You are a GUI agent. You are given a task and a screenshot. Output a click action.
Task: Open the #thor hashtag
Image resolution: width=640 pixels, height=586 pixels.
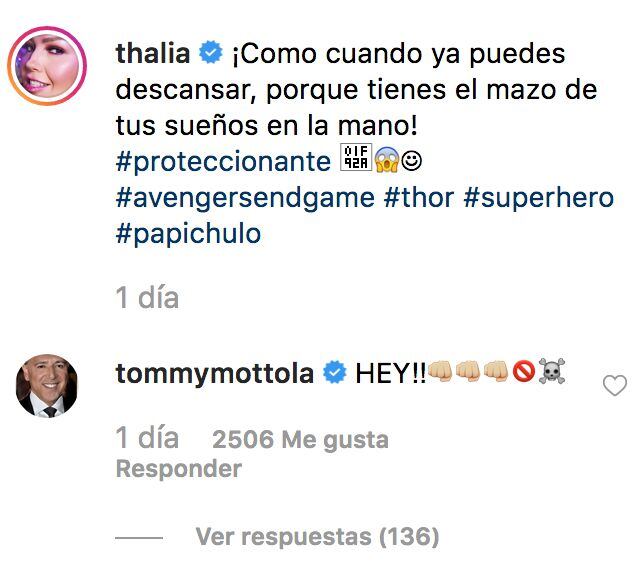[x=418, y=197]
